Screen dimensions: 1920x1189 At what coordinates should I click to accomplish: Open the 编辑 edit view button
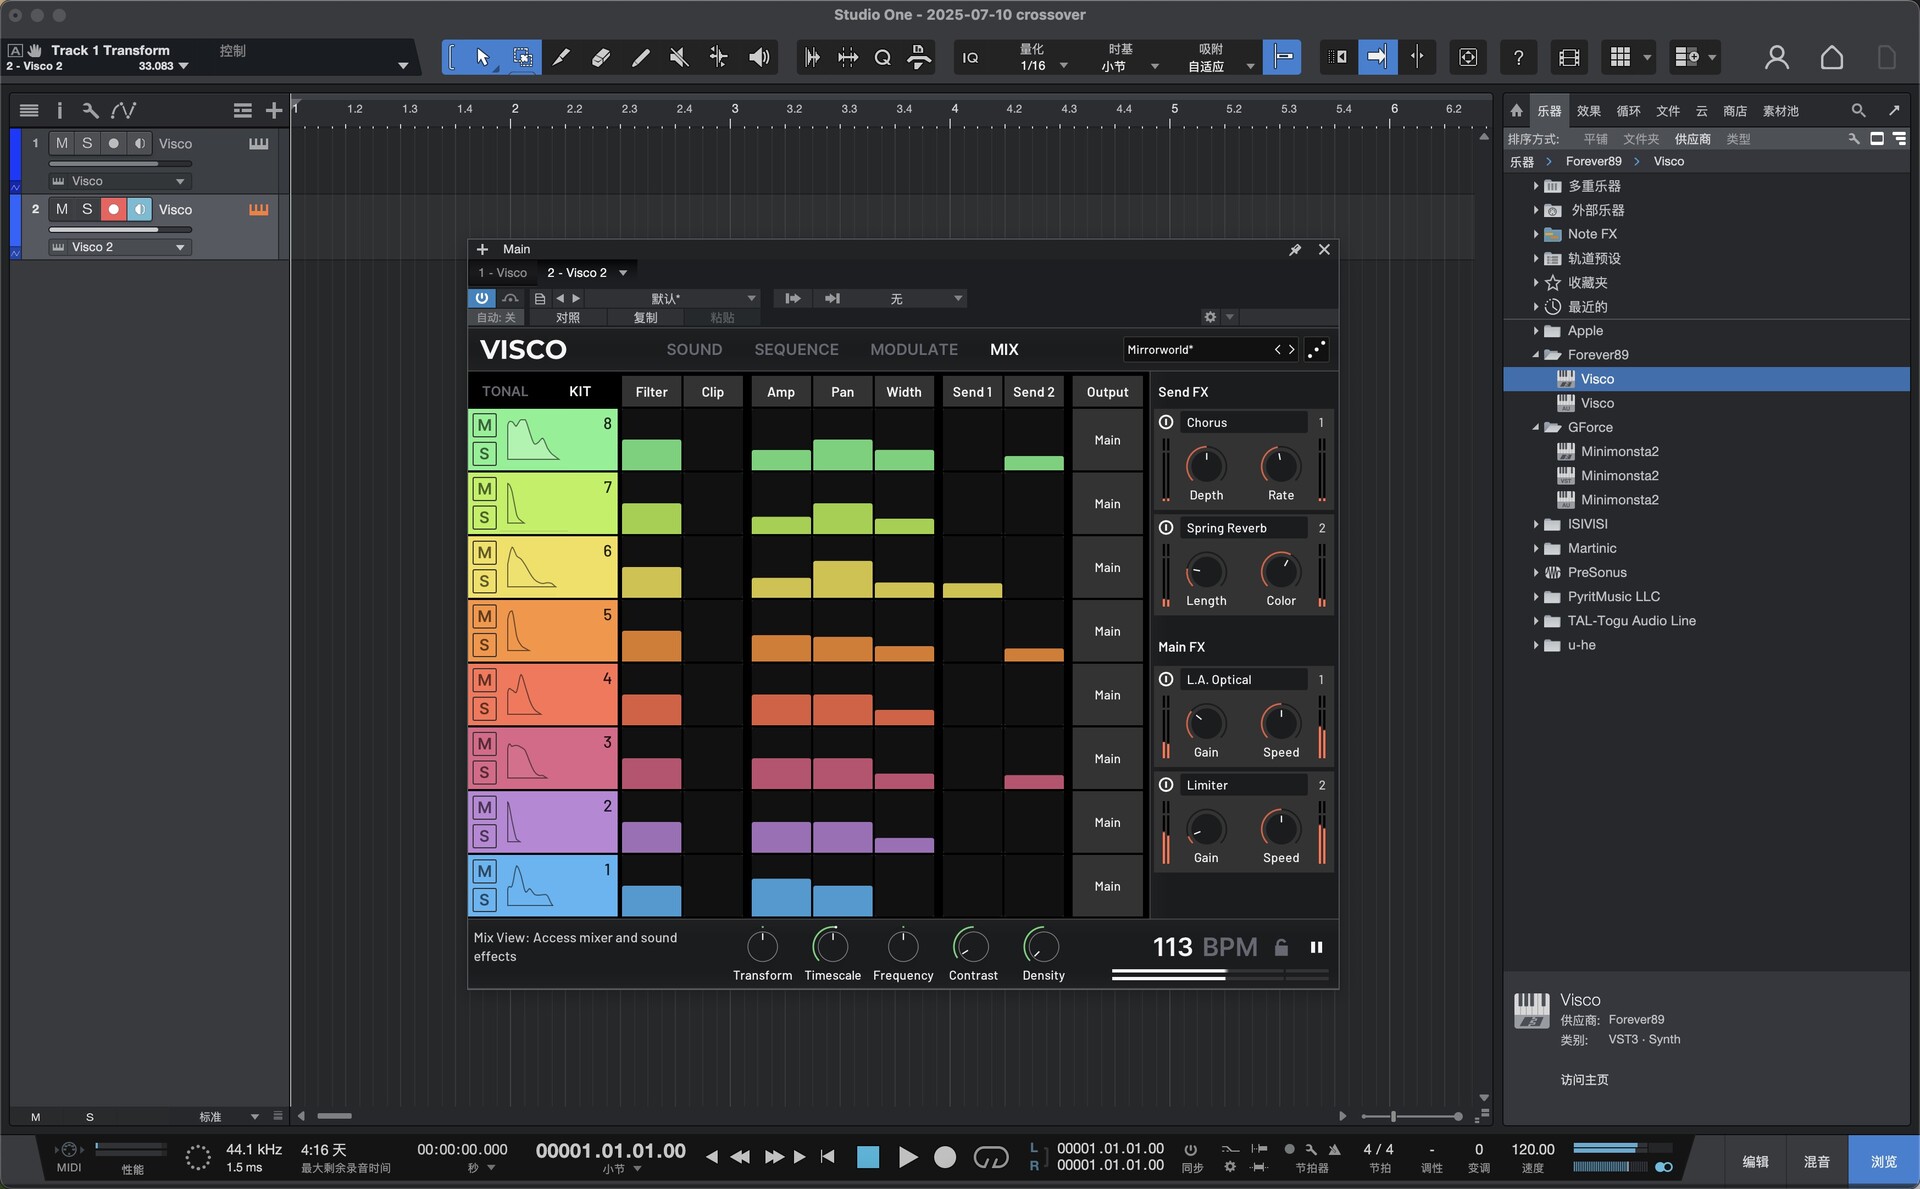[1755, 1161]
